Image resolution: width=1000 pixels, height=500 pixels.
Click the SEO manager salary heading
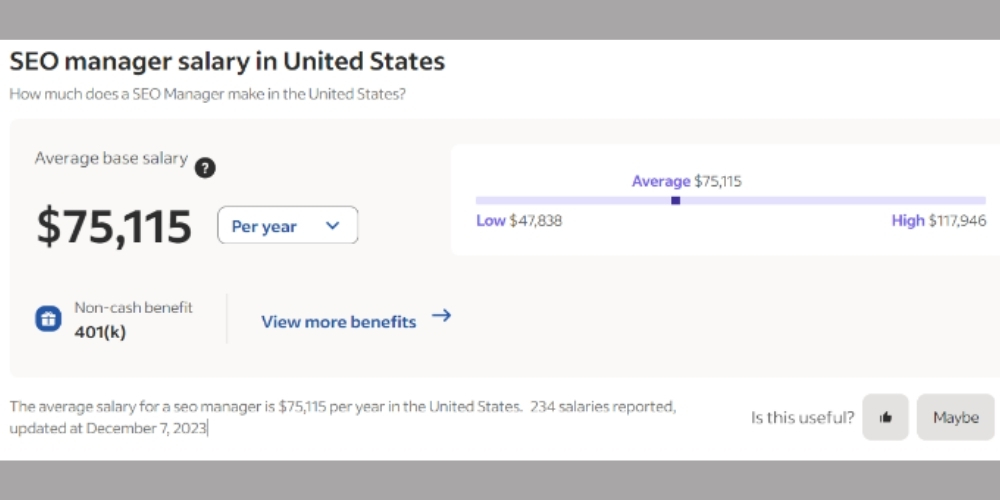coord(227,62)
